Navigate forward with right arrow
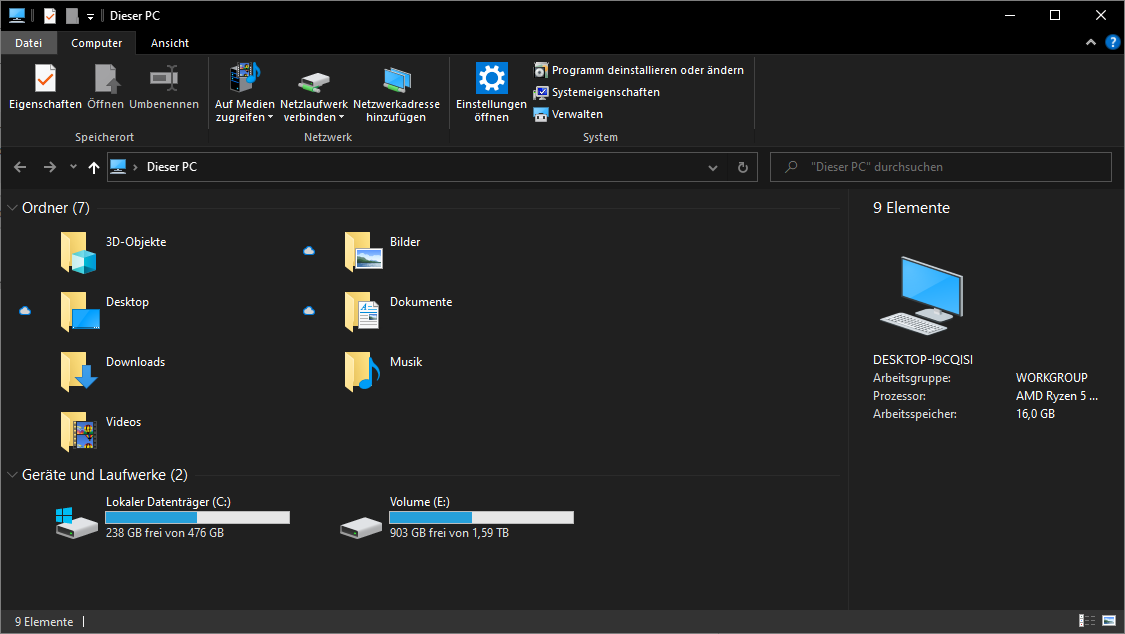This screenshot has height=634, width=1125. point(50,167)
